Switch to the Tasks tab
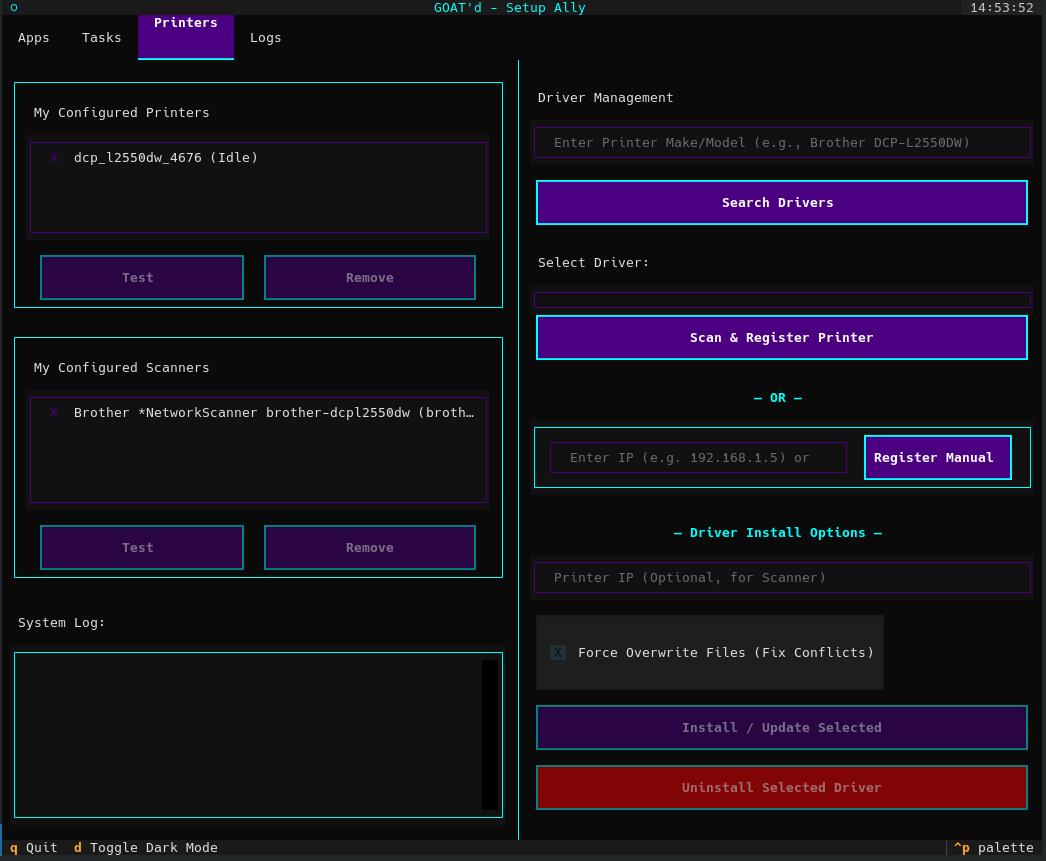Screen dimensions: 1046x861 pos(101,37)
